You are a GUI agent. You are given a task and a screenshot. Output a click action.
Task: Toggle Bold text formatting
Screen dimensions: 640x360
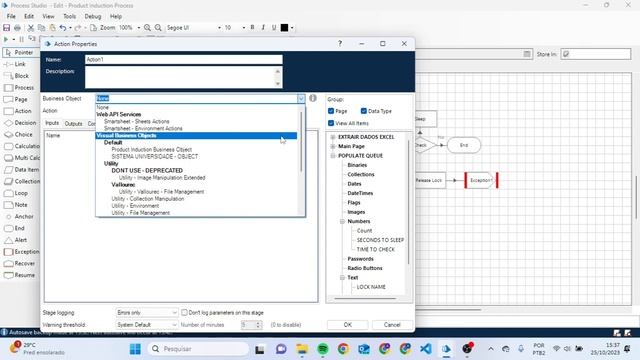(252, 27)
